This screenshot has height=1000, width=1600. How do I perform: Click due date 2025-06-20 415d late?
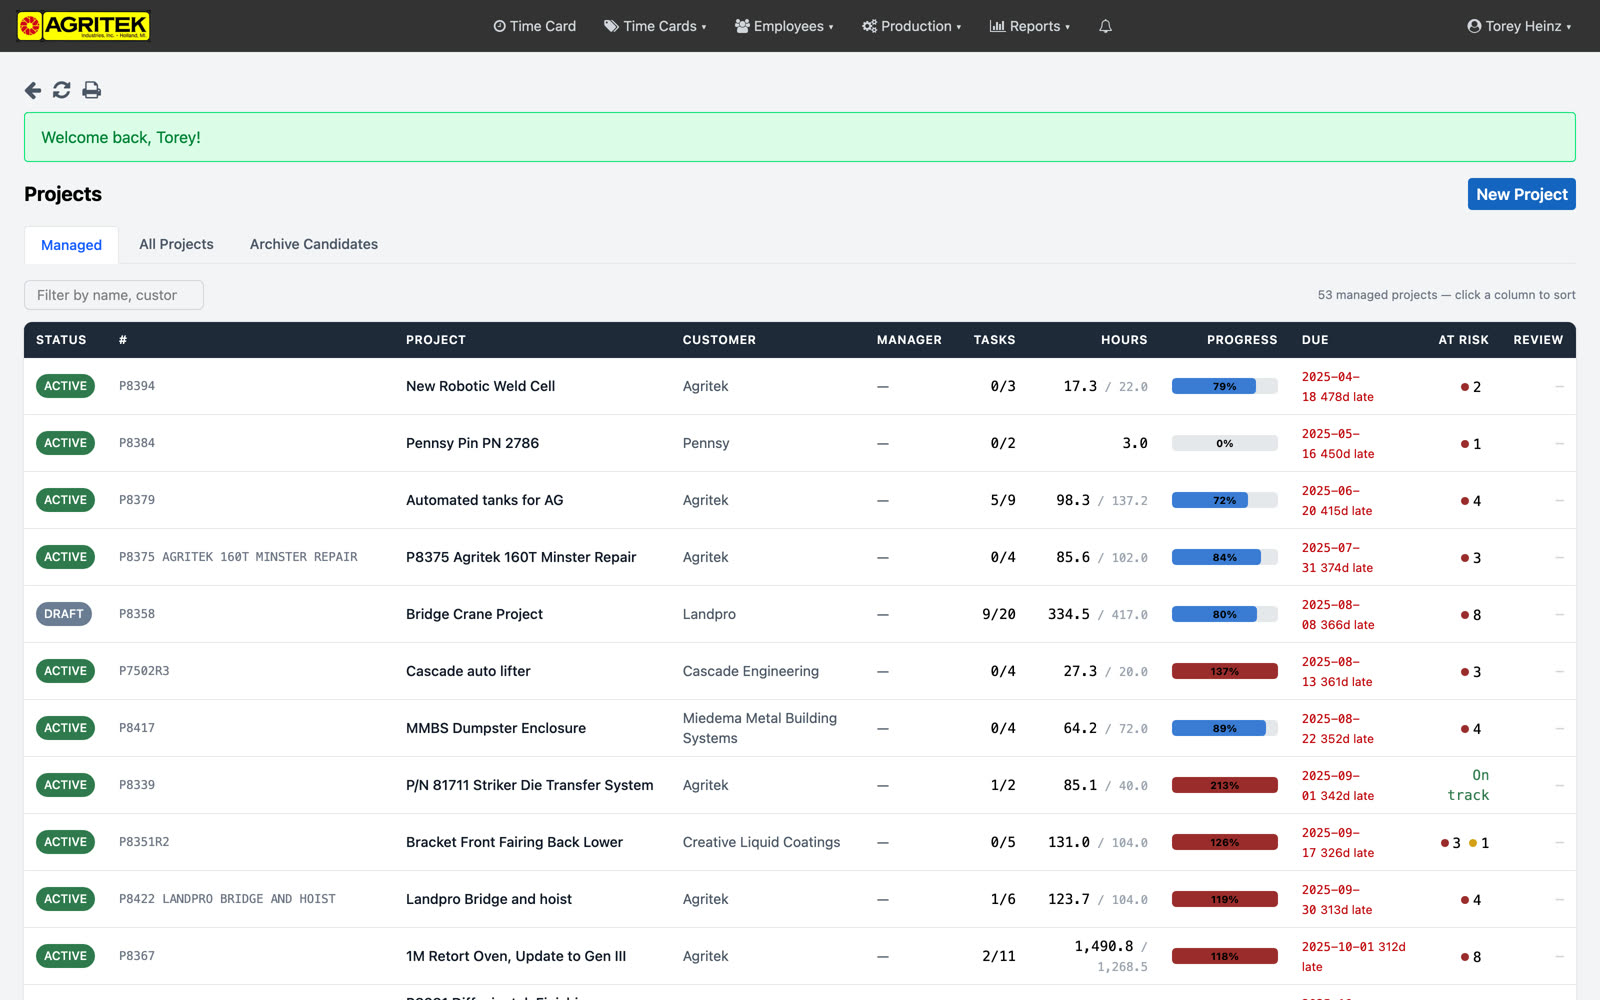1337,501
